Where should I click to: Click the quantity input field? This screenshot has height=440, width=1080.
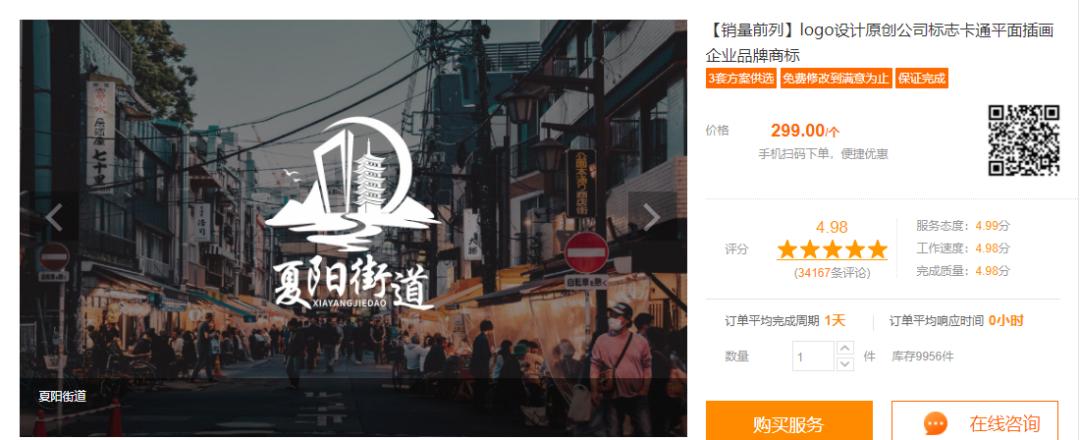pyautogui.click(x=813, y=356)
